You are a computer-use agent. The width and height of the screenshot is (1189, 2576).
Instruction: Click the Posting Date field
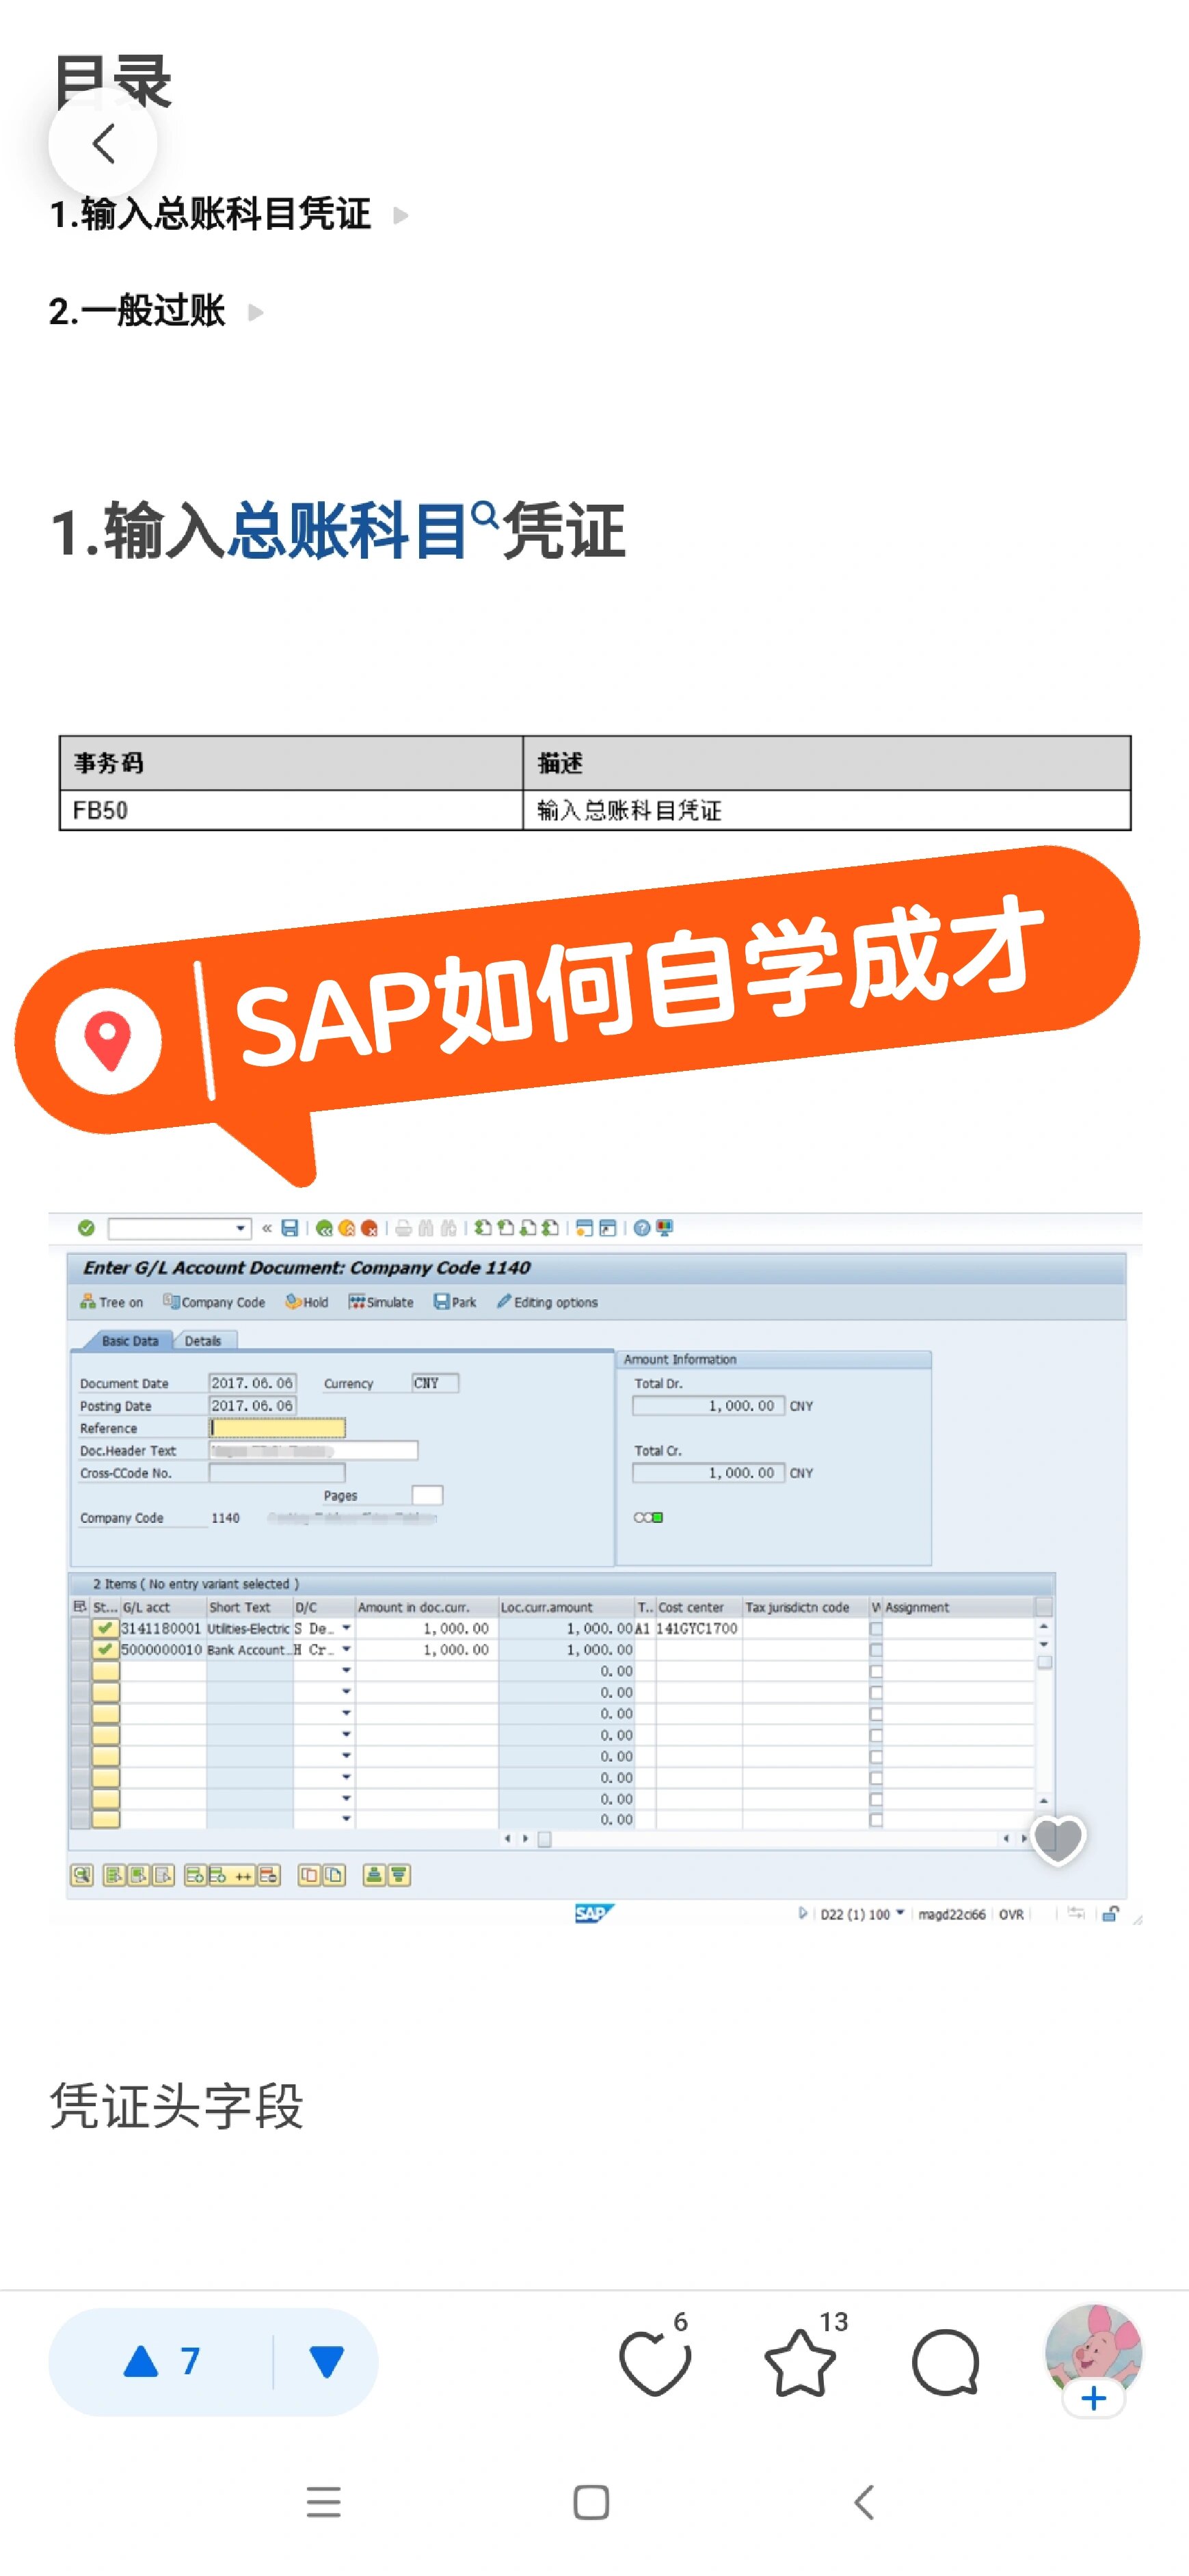coord(252,1406)
